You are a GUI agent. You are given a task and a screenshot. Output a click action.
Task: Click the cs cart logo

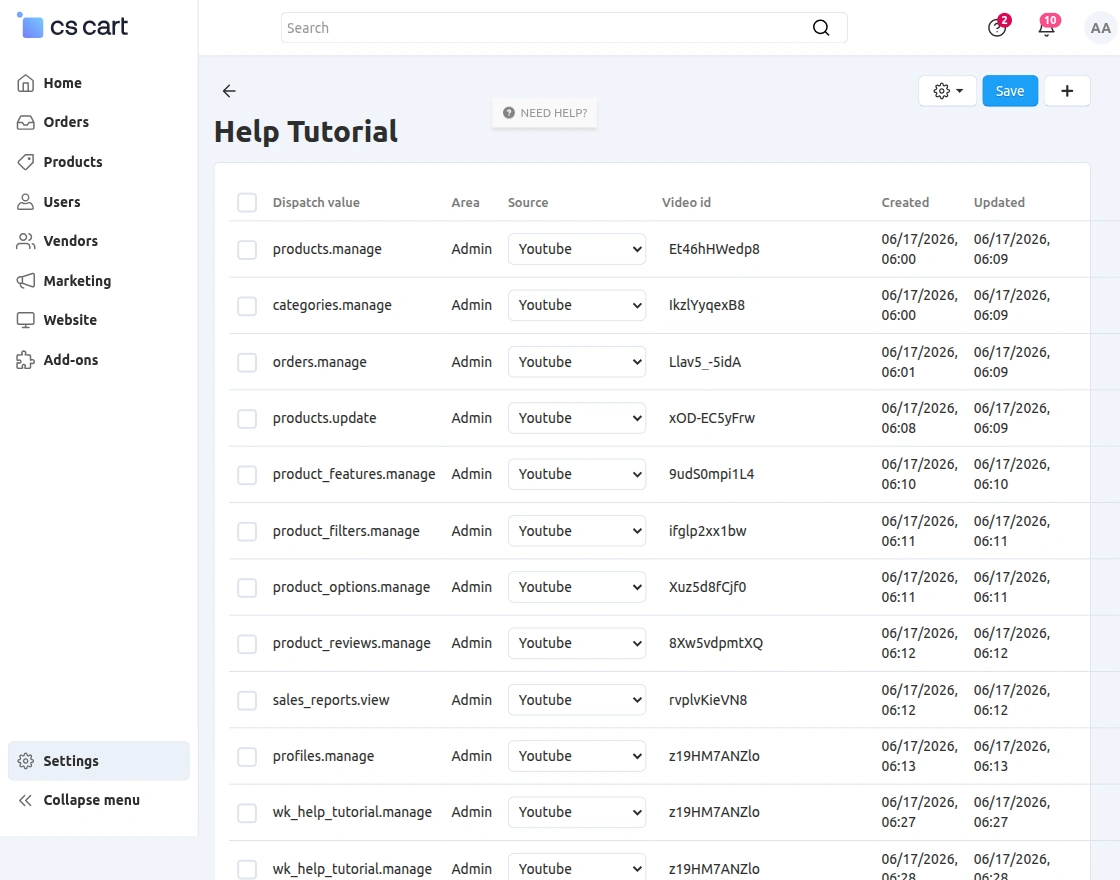coord(72,26)
